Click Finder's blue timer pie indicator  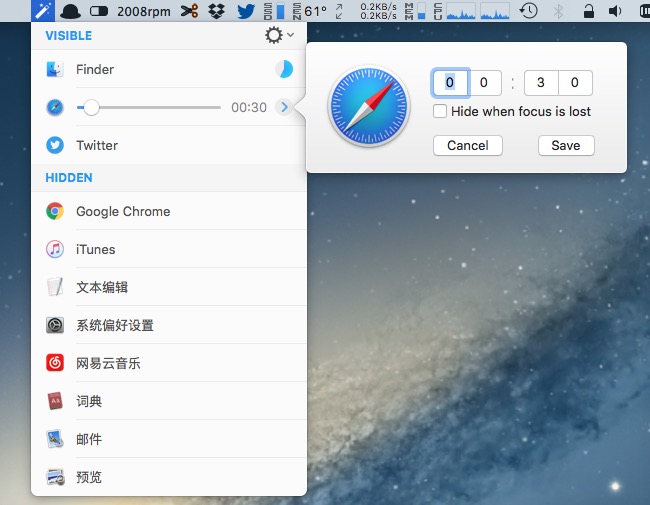tap(284, 69)
